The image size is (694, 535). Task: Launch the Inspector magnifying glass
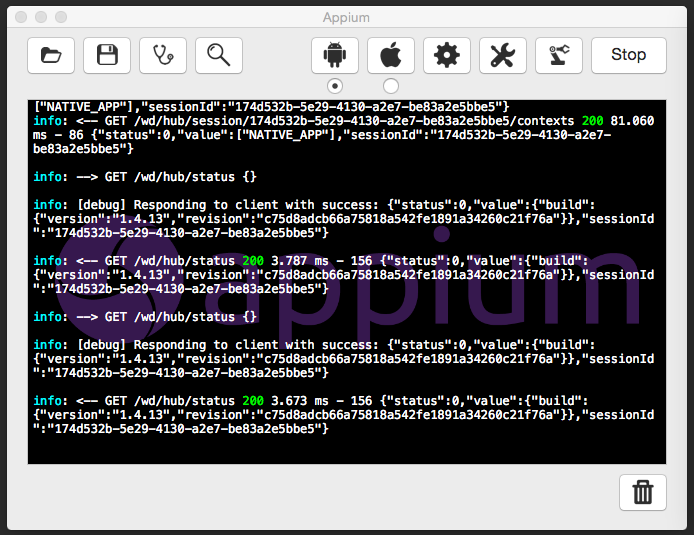coord(219,55)
